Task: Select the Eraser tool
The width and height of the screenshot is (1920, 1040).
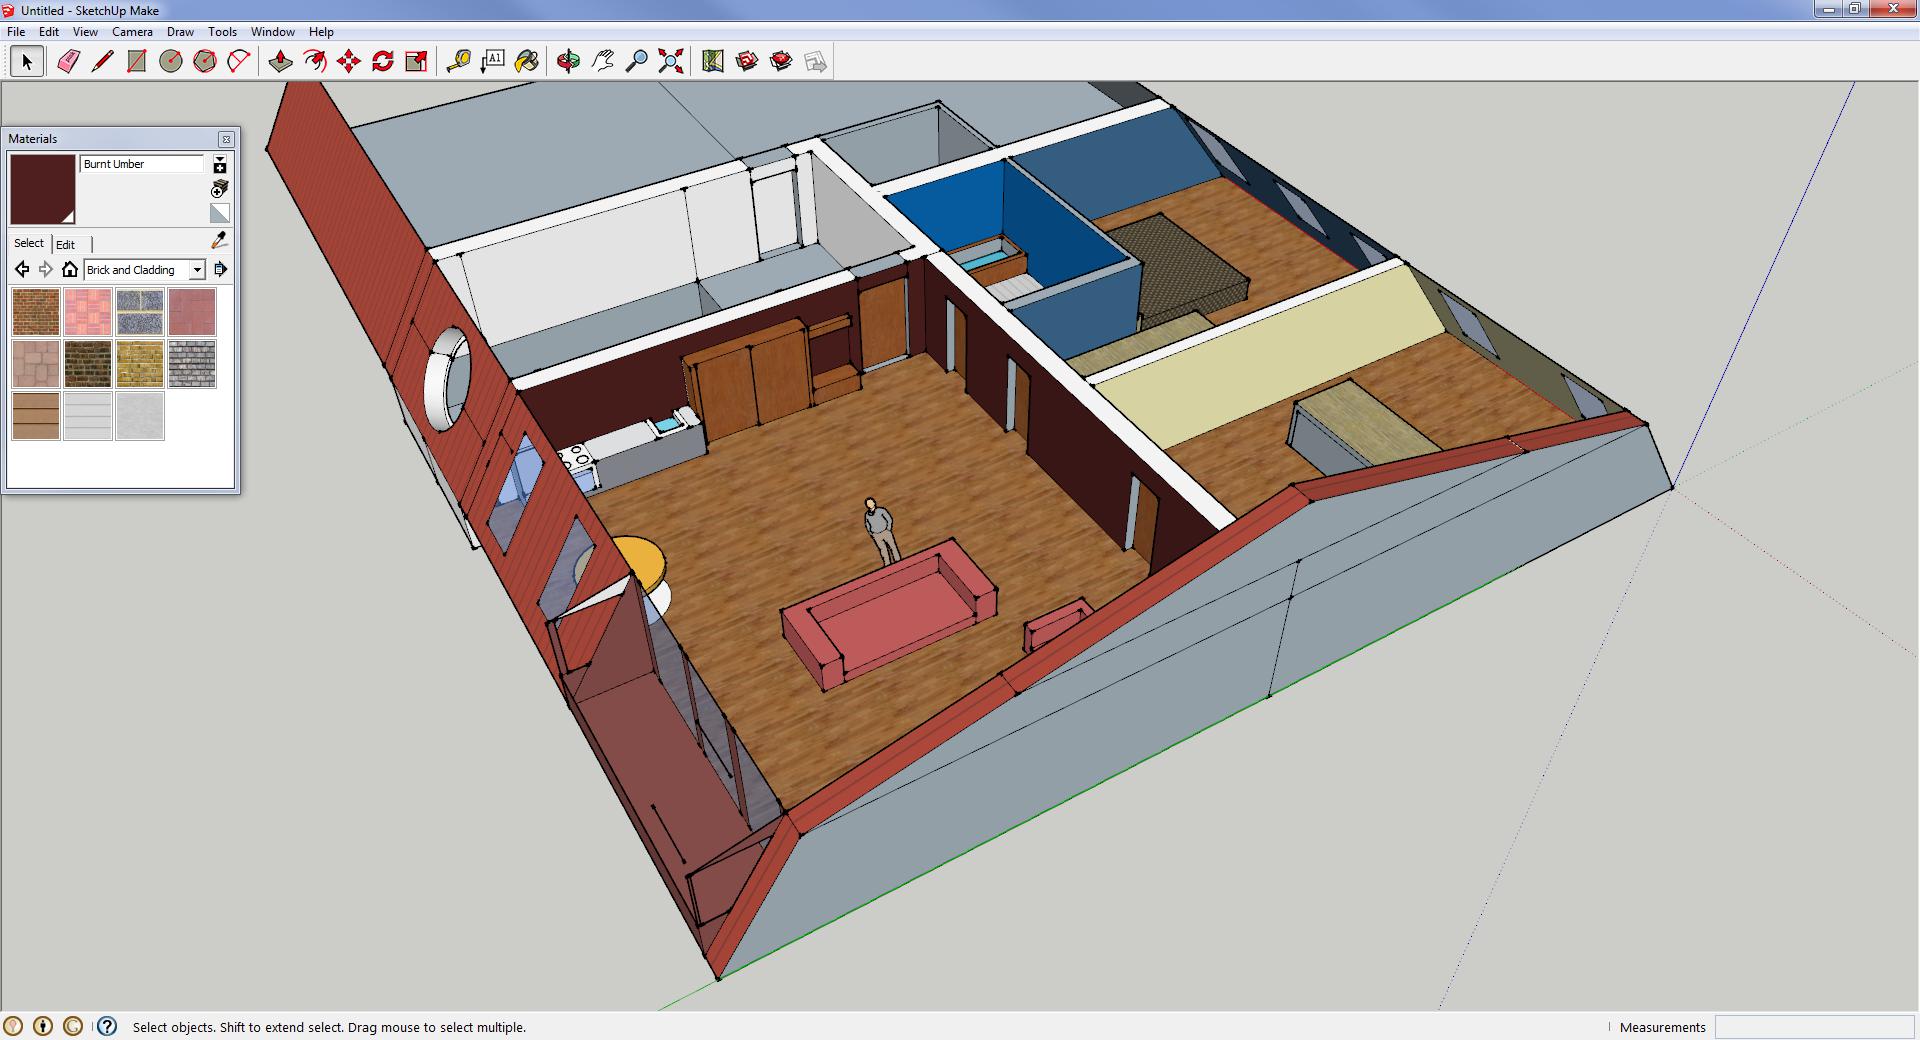Action: tap(68, 62)
